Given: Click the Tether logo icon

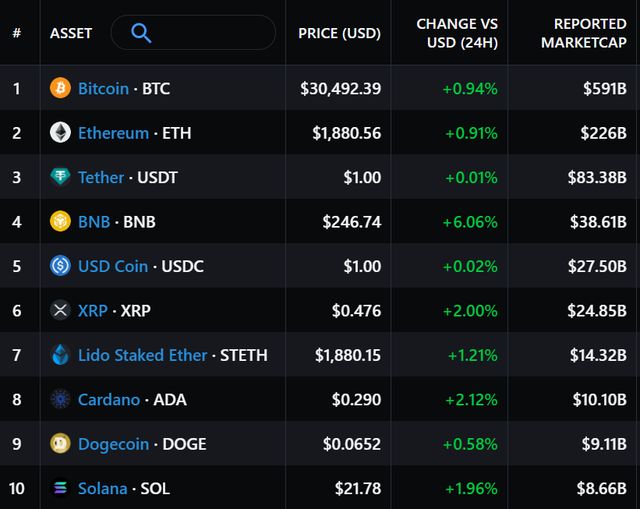Looking at the screenshot, I should [61, 177].
